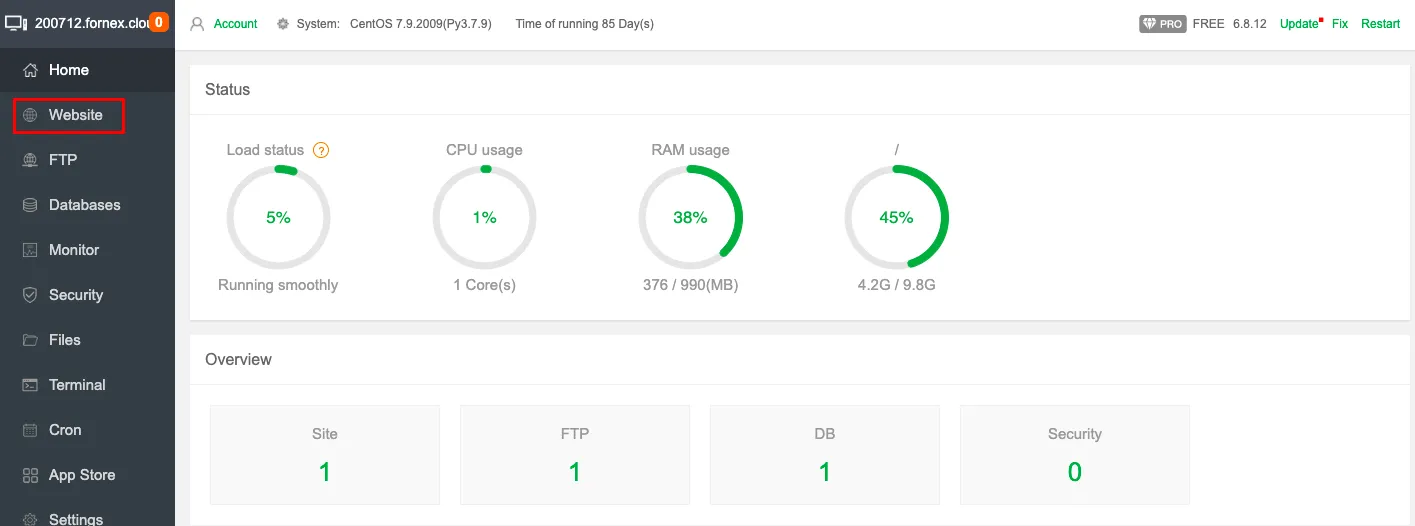The height and width of the screenshot is (526, 1415).
Task: Click the Cron calendar icon
Action: click(x=30, y=430)
